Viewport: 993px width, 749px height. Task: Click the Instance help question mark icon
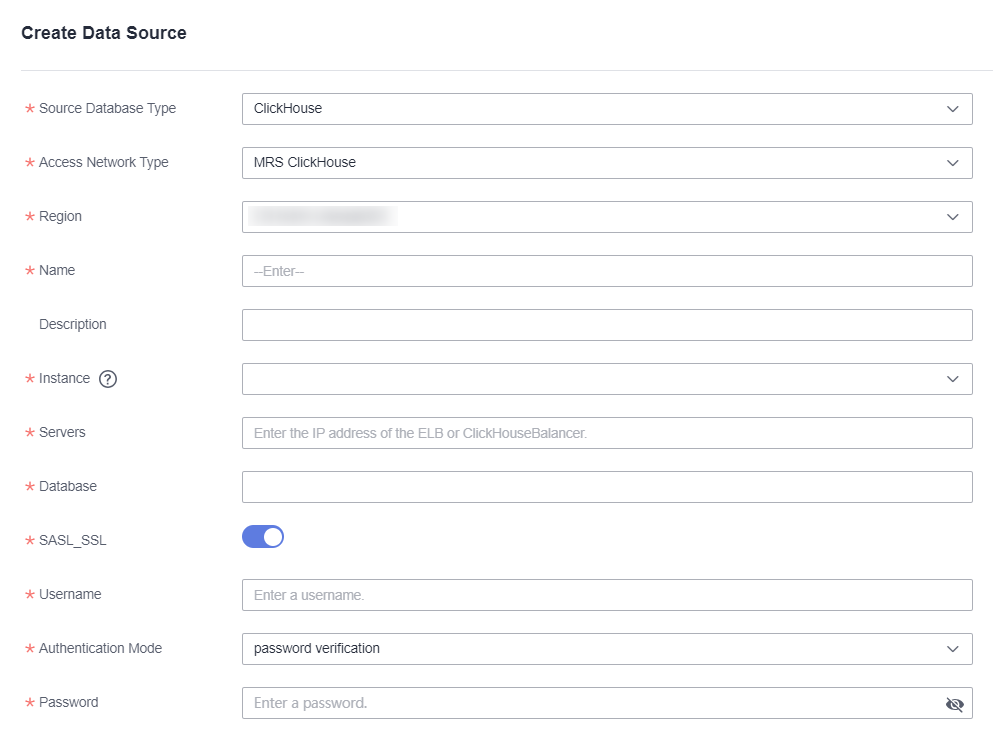pyautogui.click(x=109, y=379)
